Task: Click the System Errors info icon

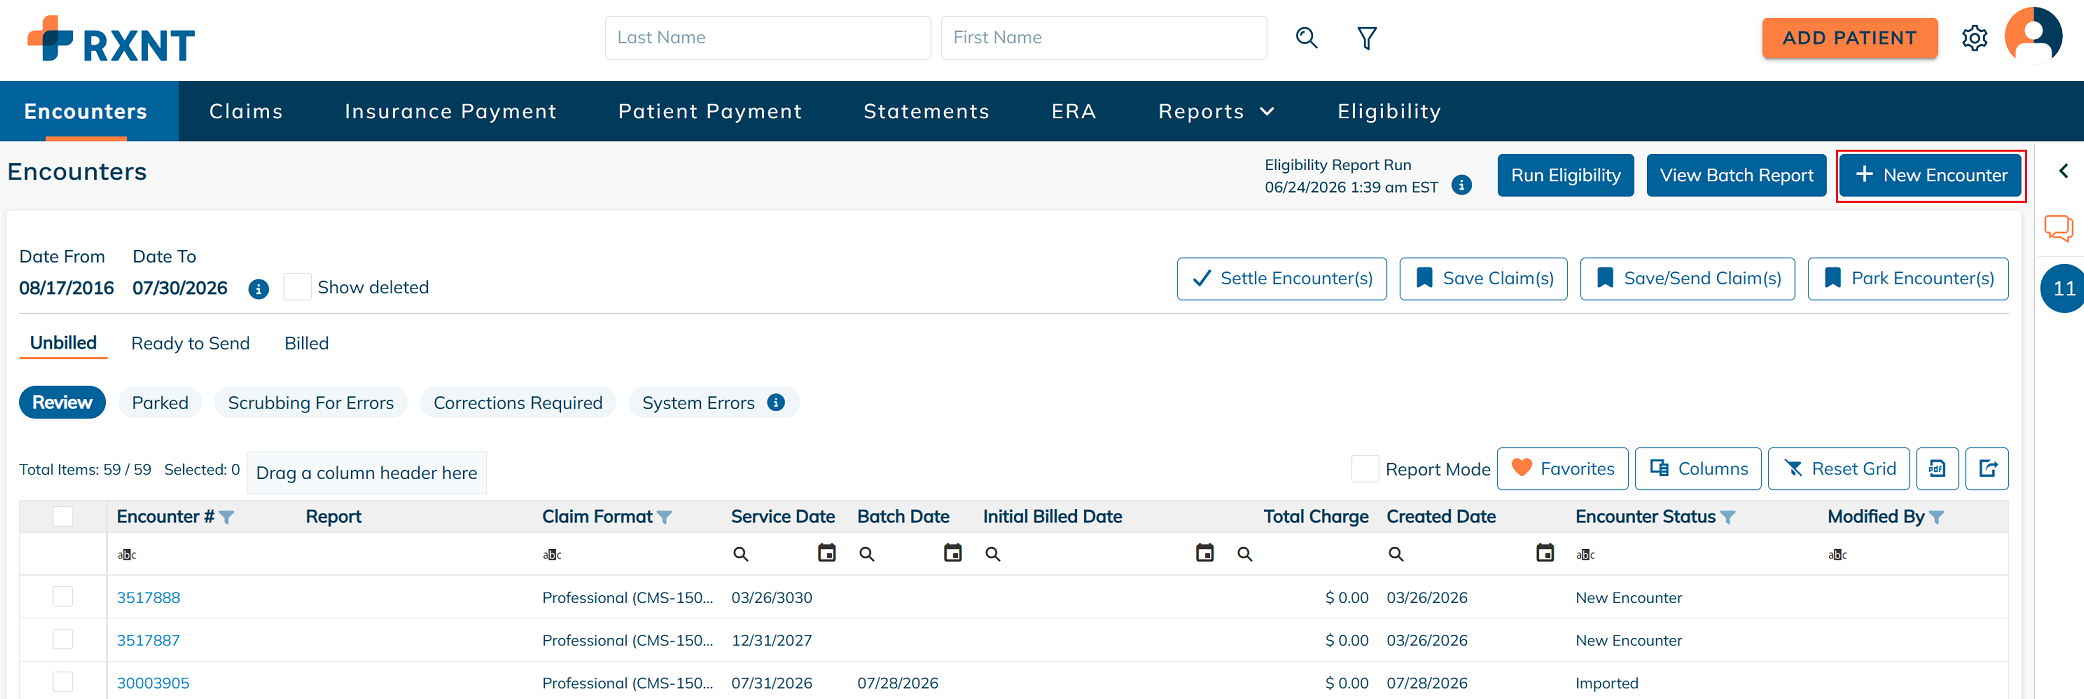Action: tap(776, 402)
